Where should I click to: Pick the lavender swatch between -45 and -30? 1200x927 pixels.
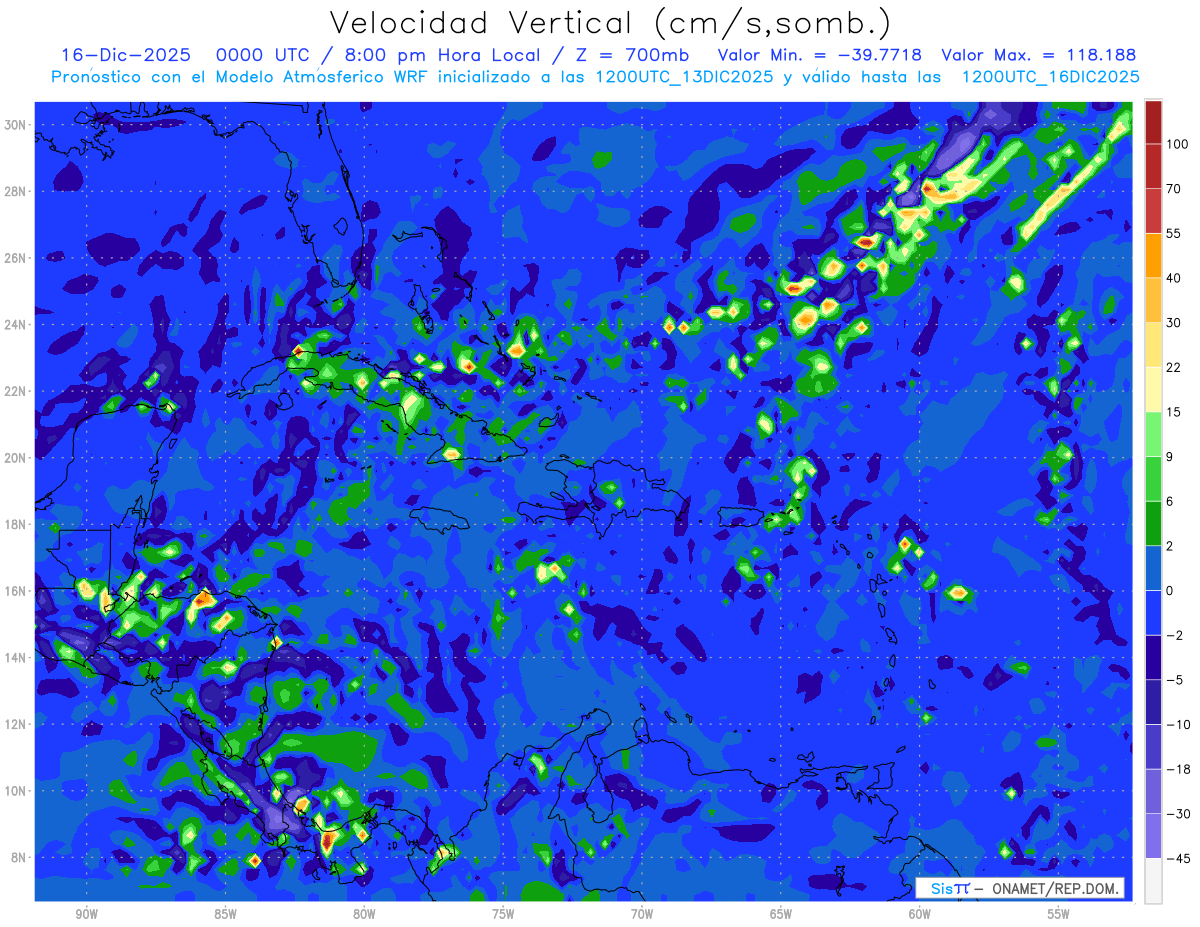click(x=1153, y=836)
